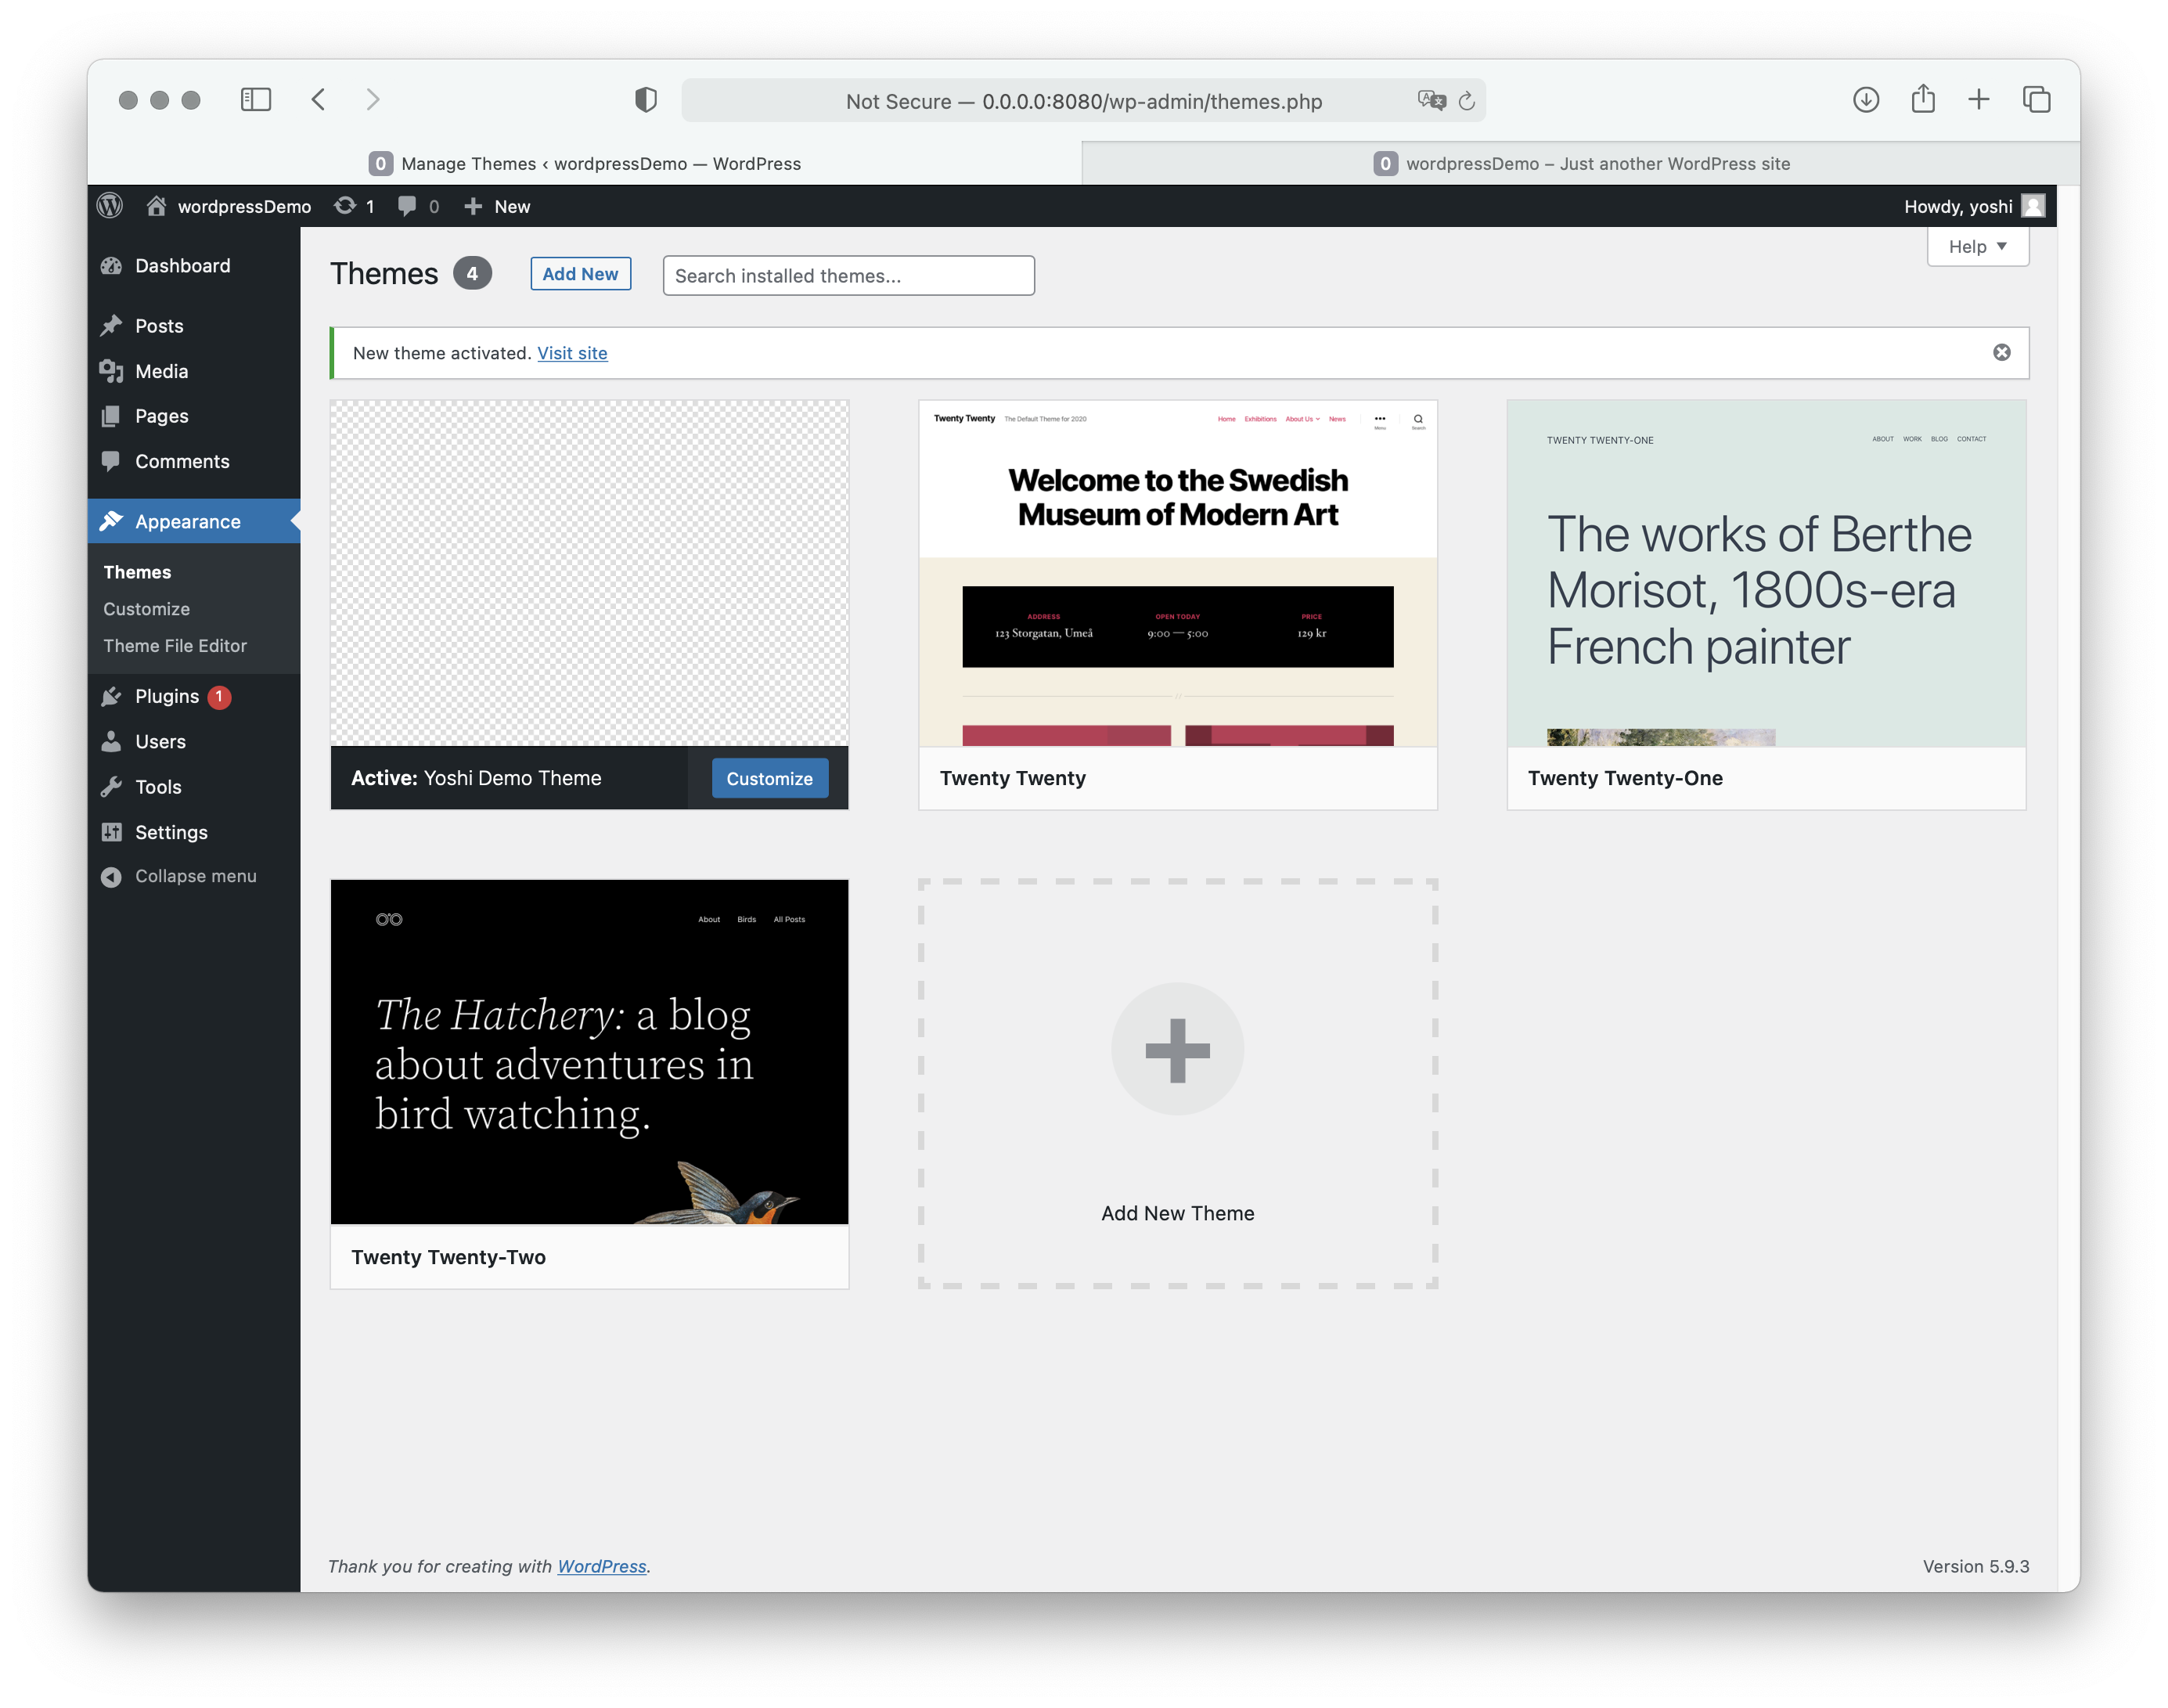Follow the Visit site link
Viewport: 2168px width, 1708px height.
tap(572, 353)
